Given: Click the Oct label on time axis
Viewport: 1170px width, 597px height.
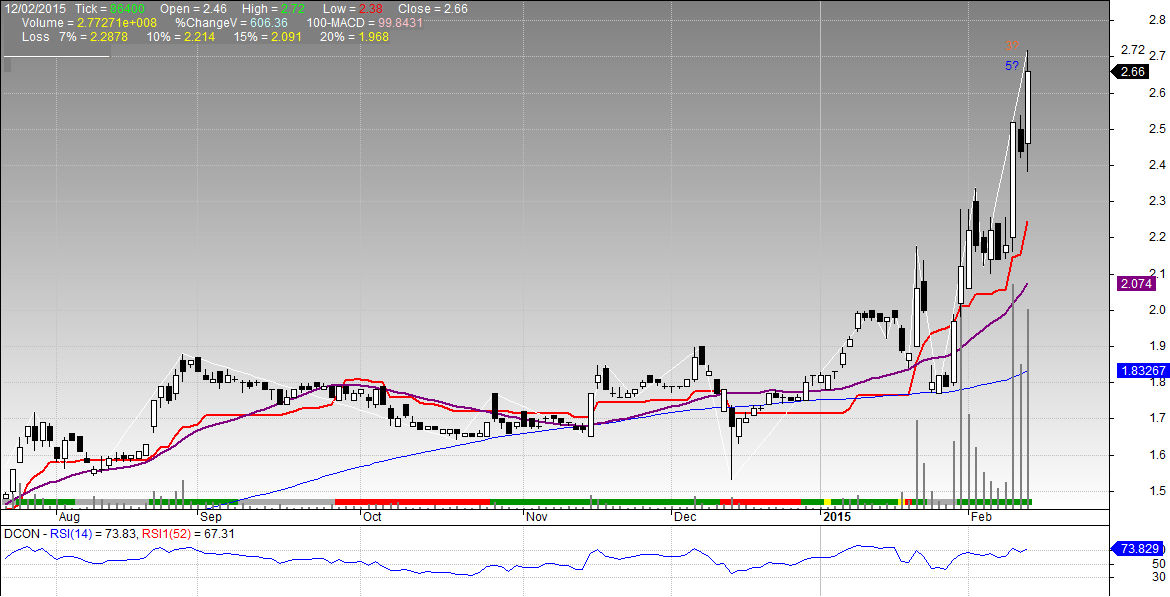Looking at the screenshot, I should tap(372, 516).
